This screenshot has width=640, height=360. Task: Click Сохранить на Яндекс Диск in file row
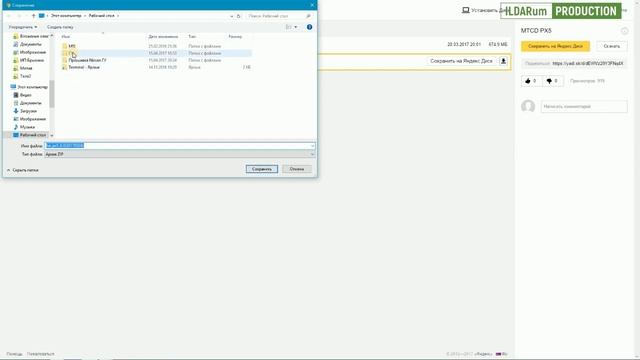click(x=461, y=61)
